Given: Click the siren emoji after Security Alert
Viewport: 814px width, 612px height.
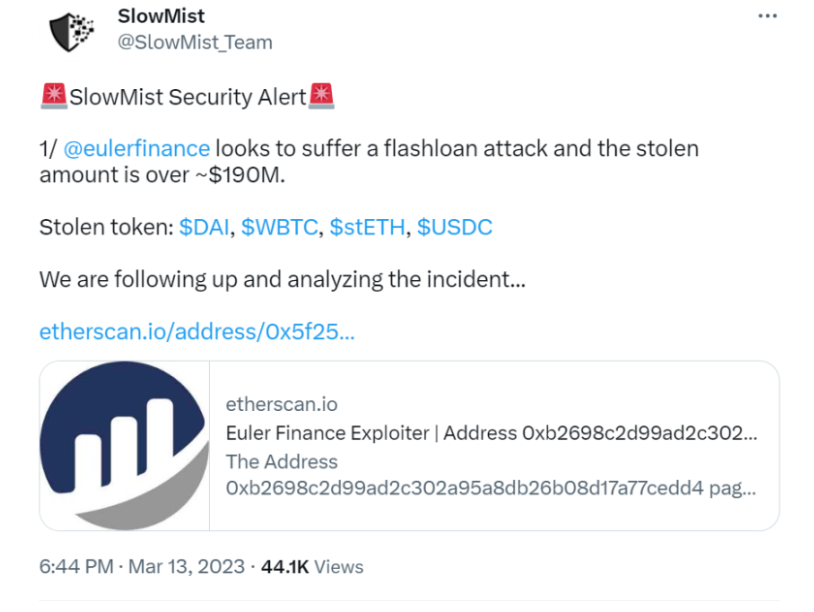Looking at the screenshot, I should pyautogui.click(x=321, y=96).
